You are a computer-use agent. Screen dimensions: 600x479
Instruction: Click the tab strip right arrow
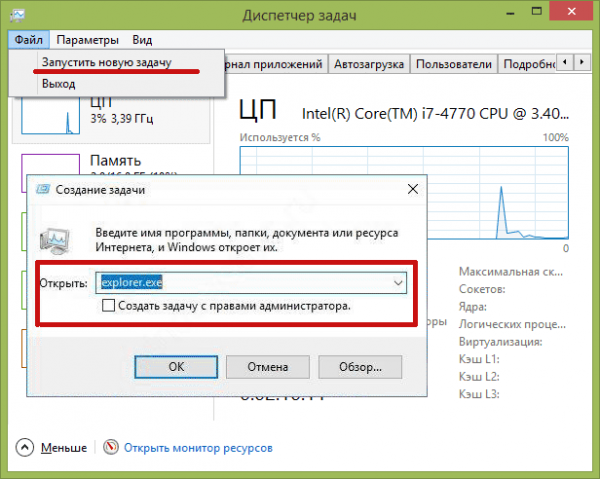point(582,62)
